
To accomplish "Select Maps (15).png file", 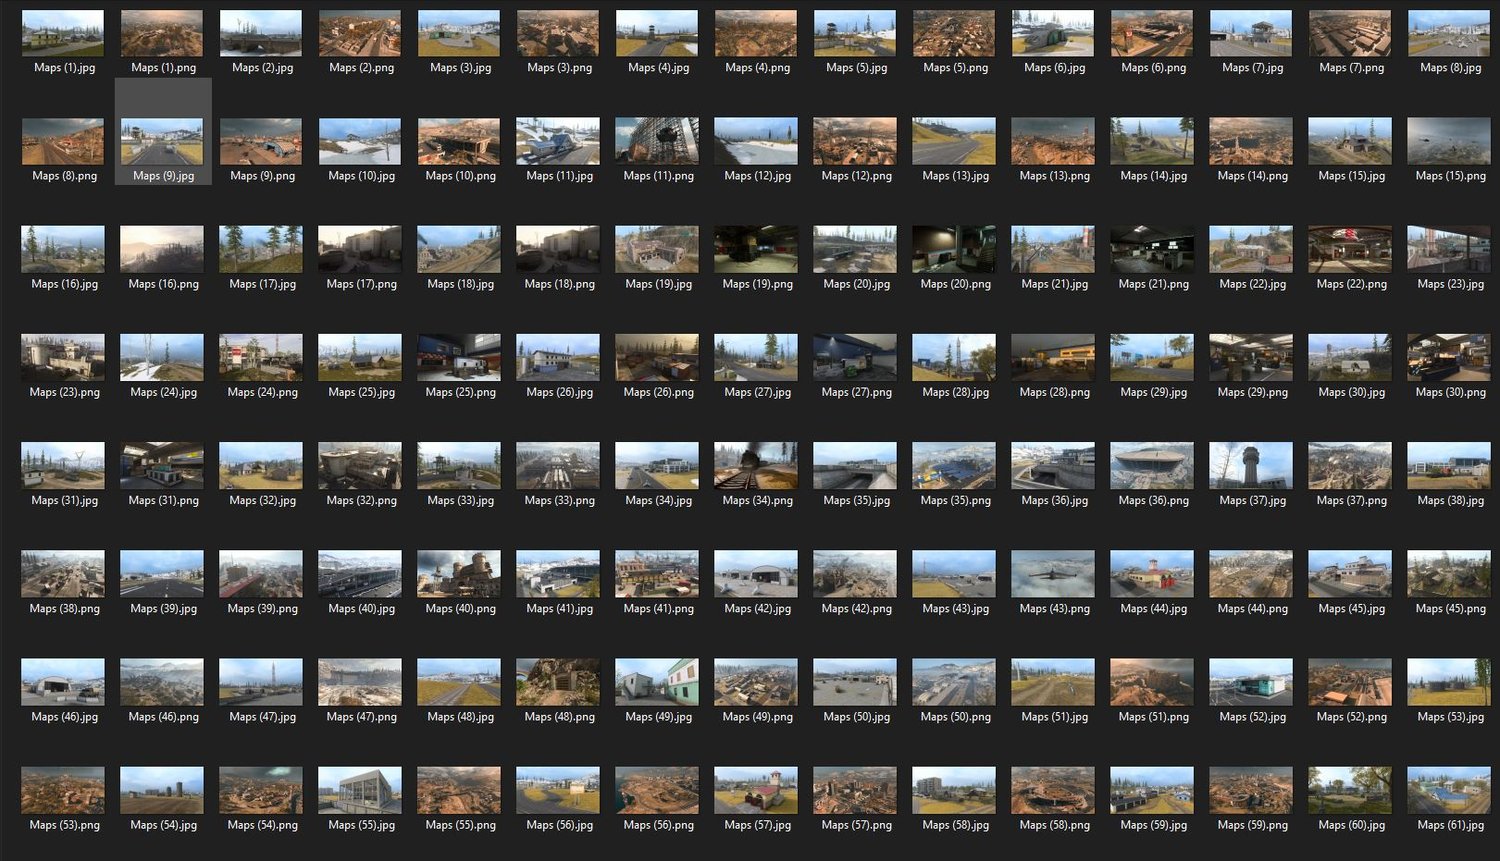I will 1449,141.
